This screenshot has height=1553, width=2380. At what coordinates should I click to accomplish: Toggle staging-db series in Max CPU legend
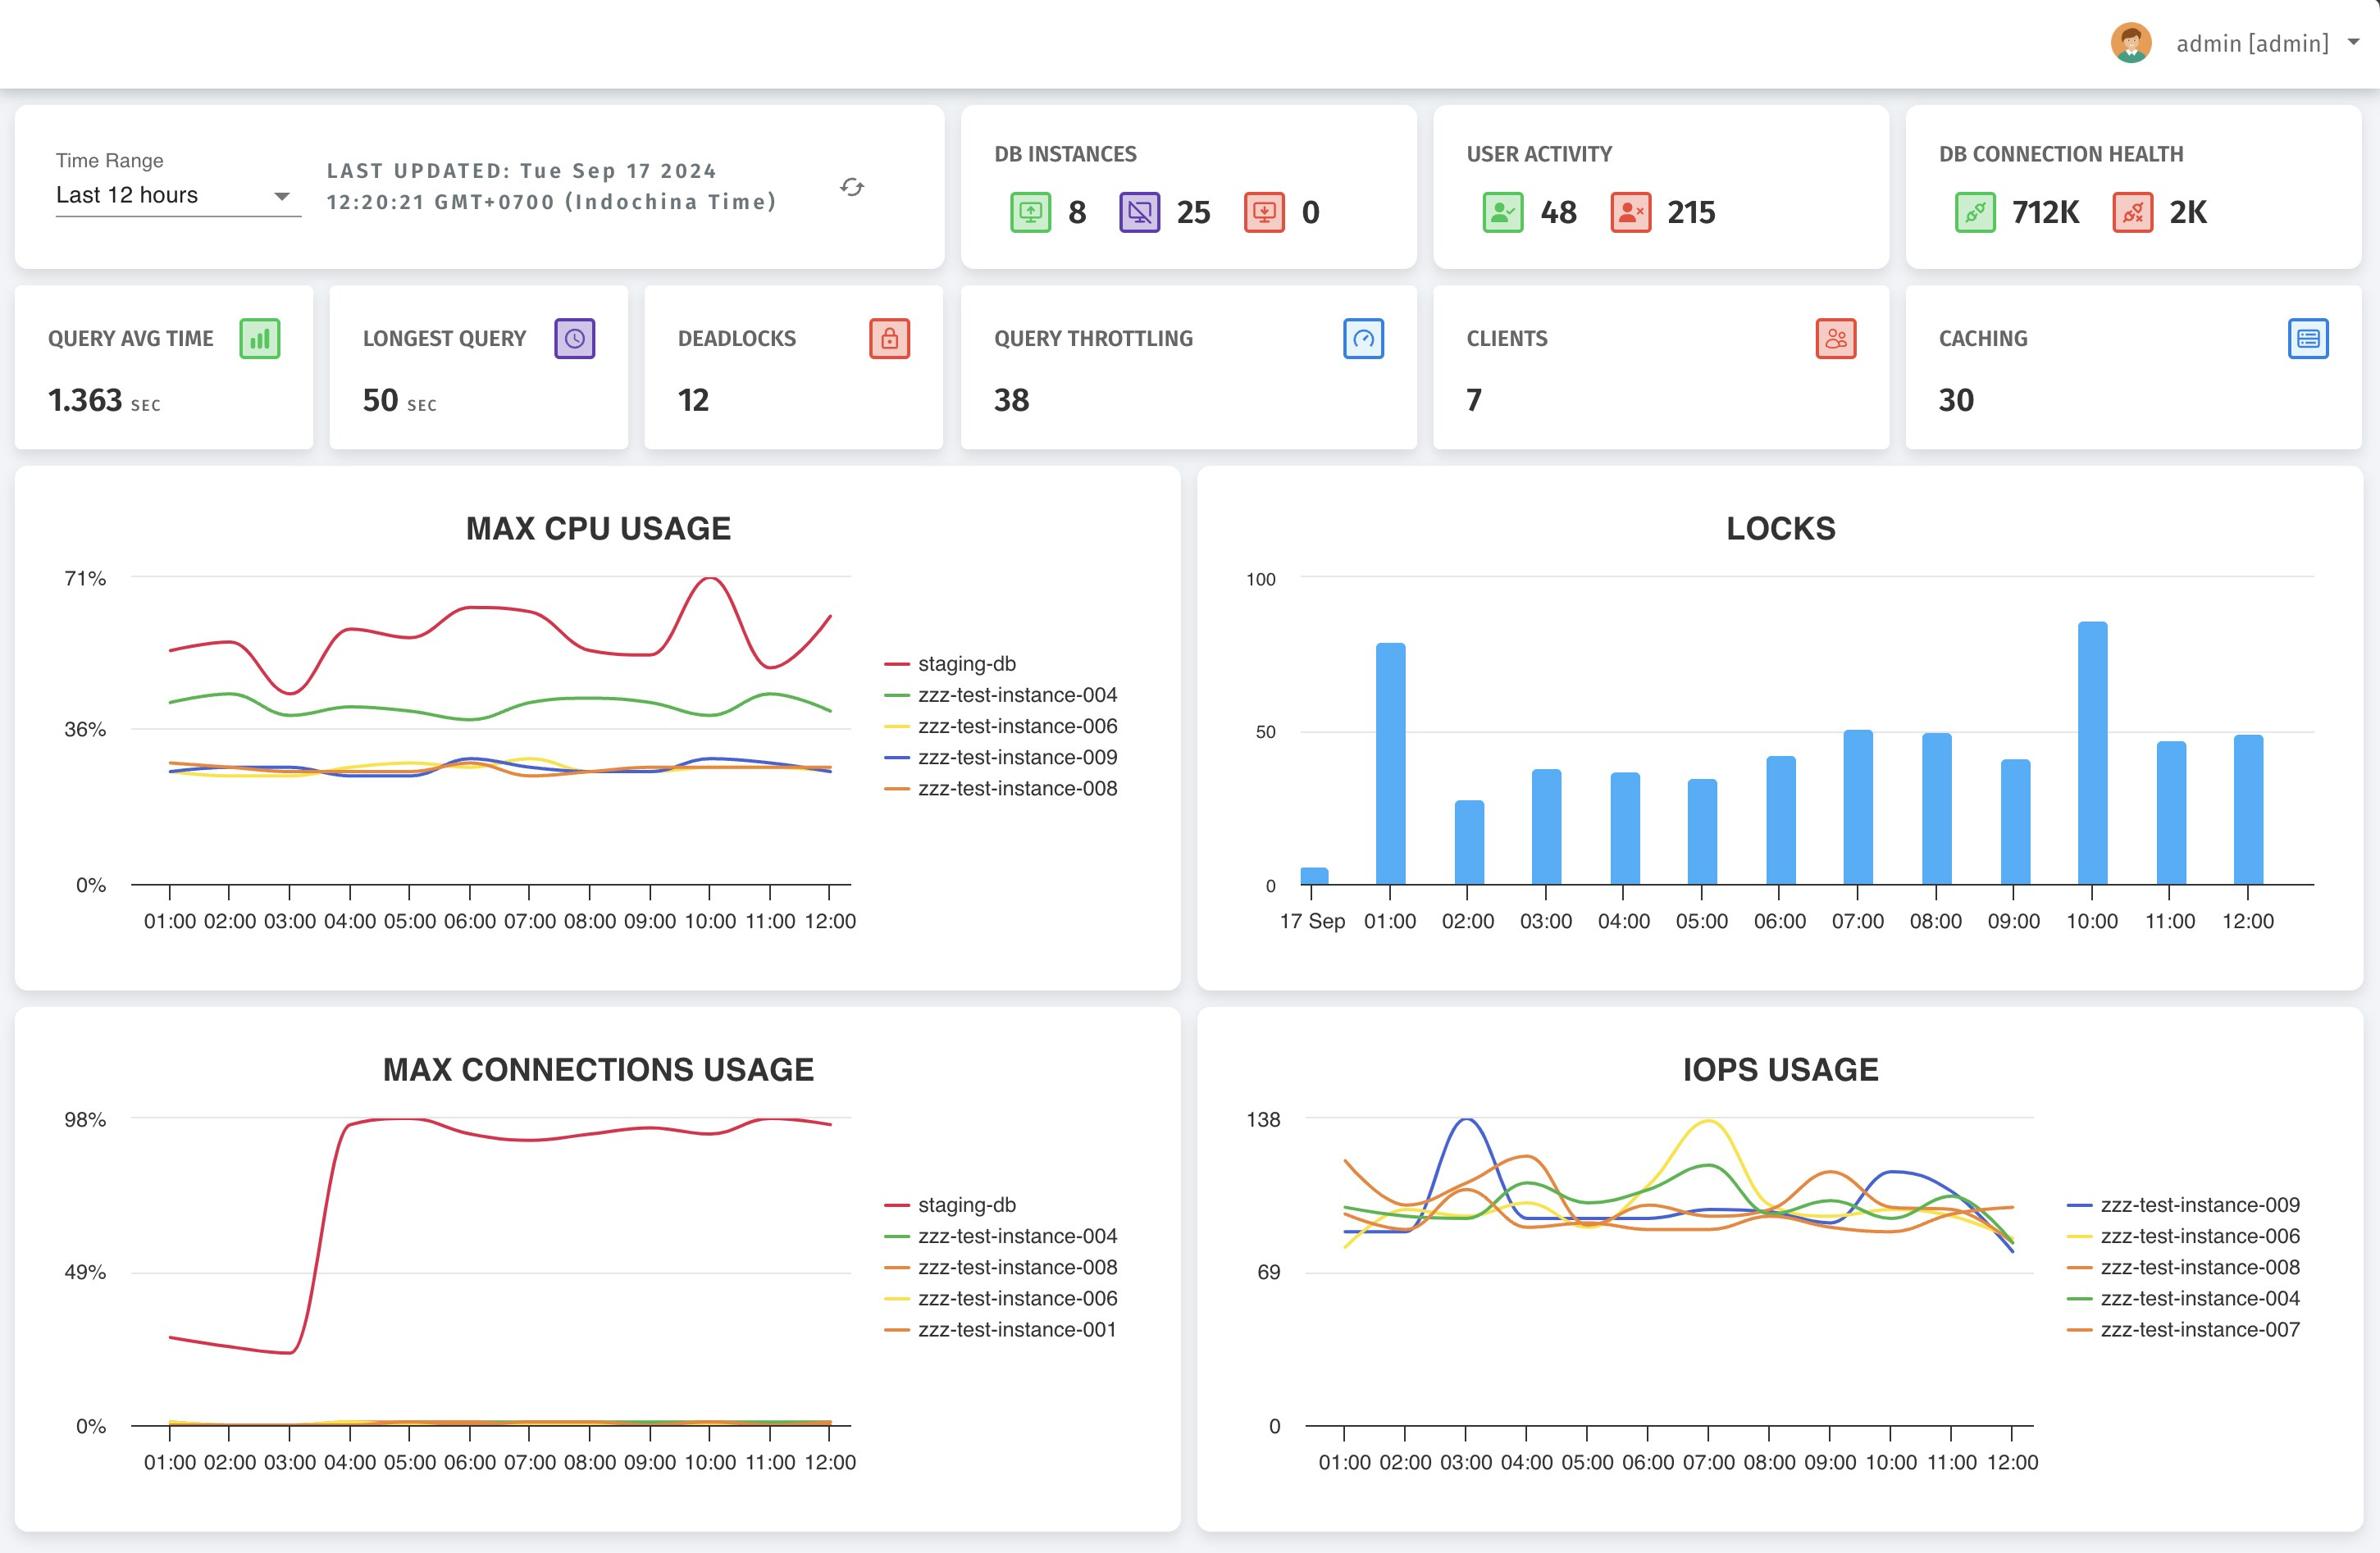pyautogui.click(x=966, y=664)
